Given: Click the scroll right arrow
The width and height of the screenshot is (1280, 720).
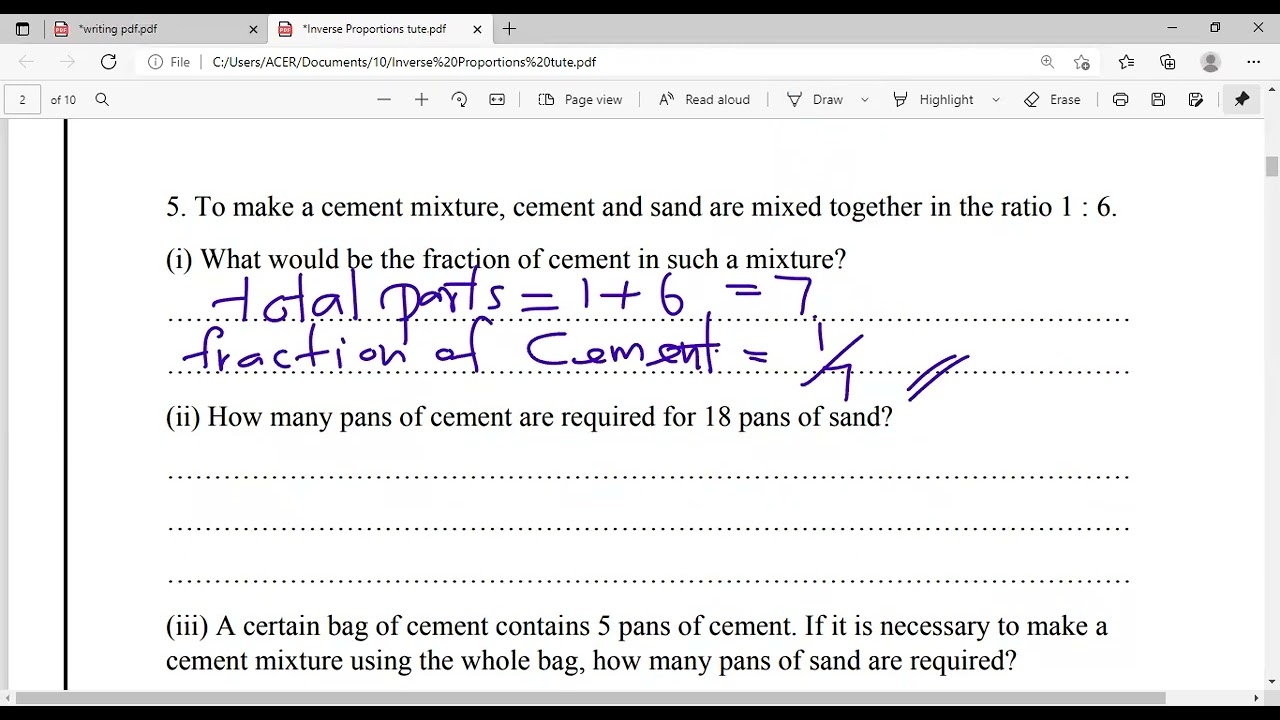Looking at the screenshot, I should [x=1257, y=697].
